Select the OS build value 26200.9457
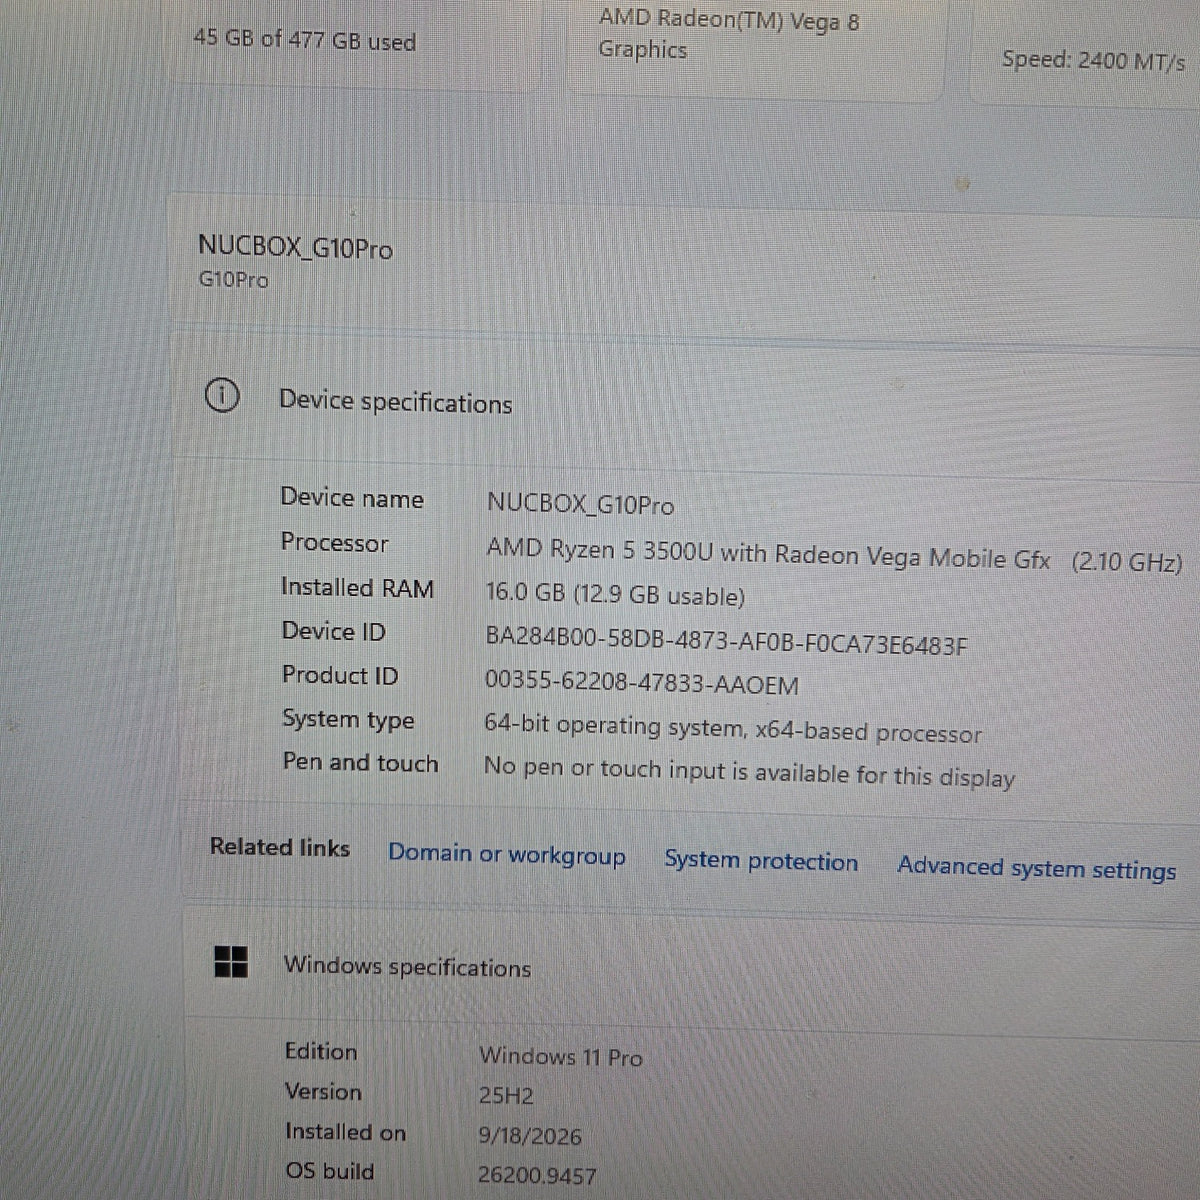 [x=537, y=1176]
